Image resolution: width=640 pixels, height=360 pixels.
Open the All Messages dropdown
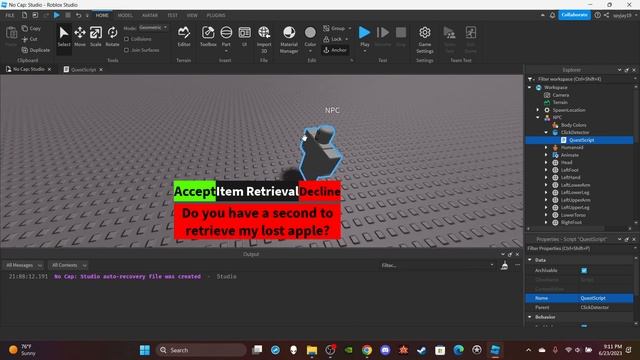click(x=24, y=265)
